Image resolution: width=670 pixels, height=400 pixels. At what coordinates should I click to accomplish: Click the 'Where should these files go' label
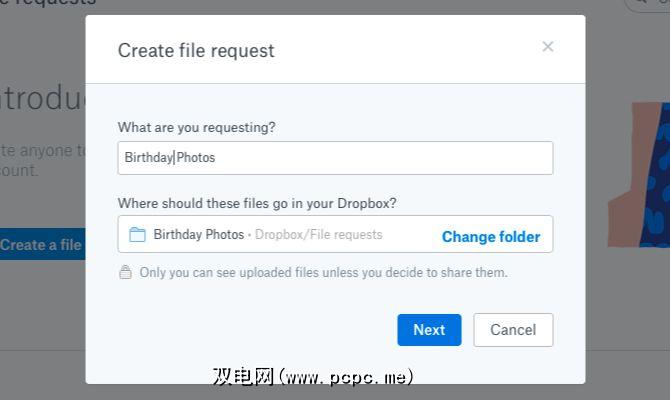(x=257, y=203)
